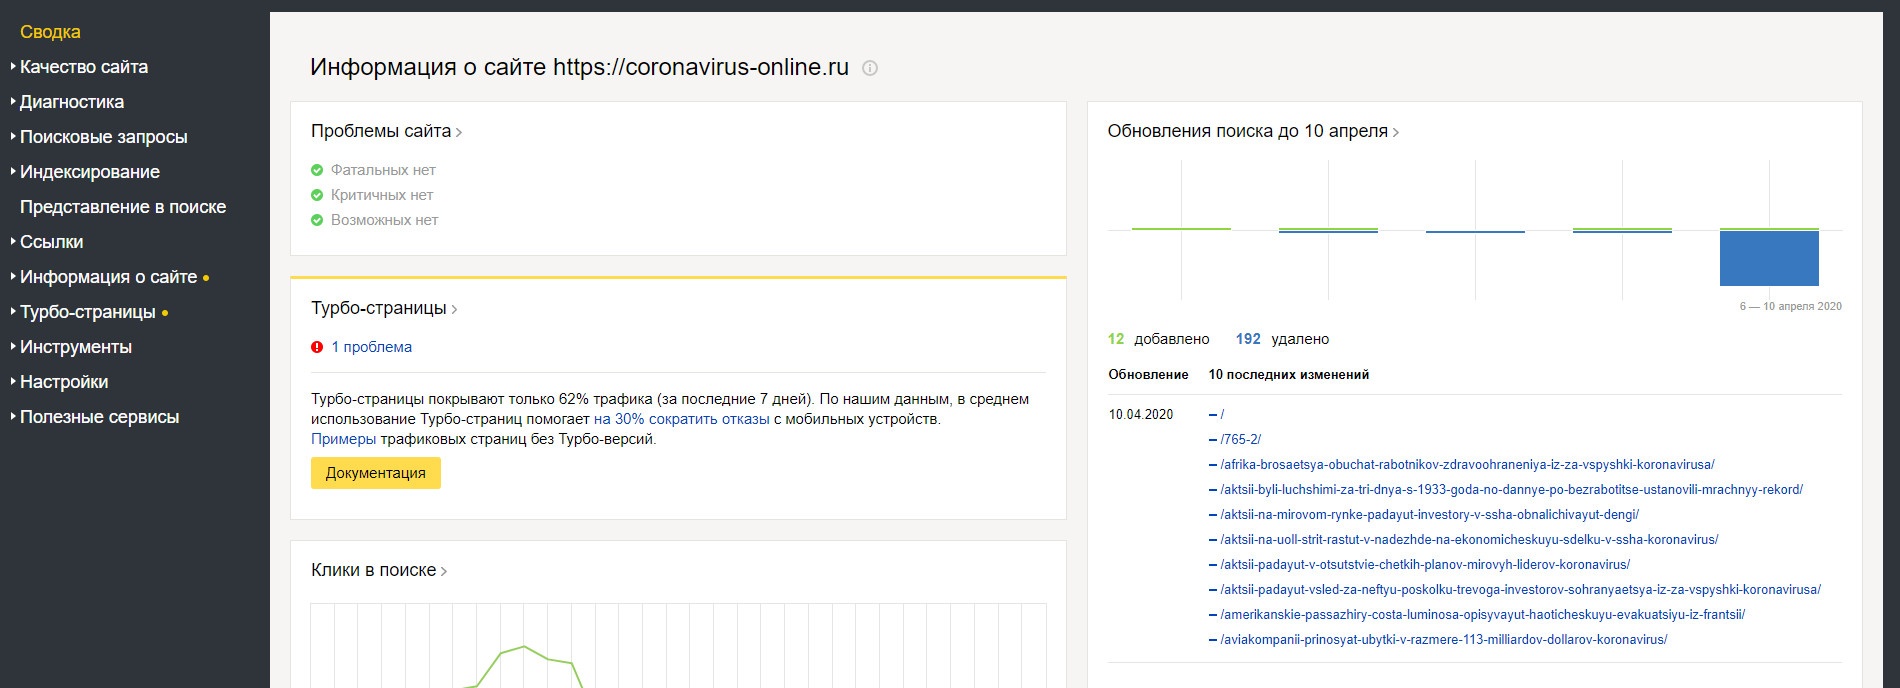
Task: Open the '1 проблема' link
Action: (371, 347)
